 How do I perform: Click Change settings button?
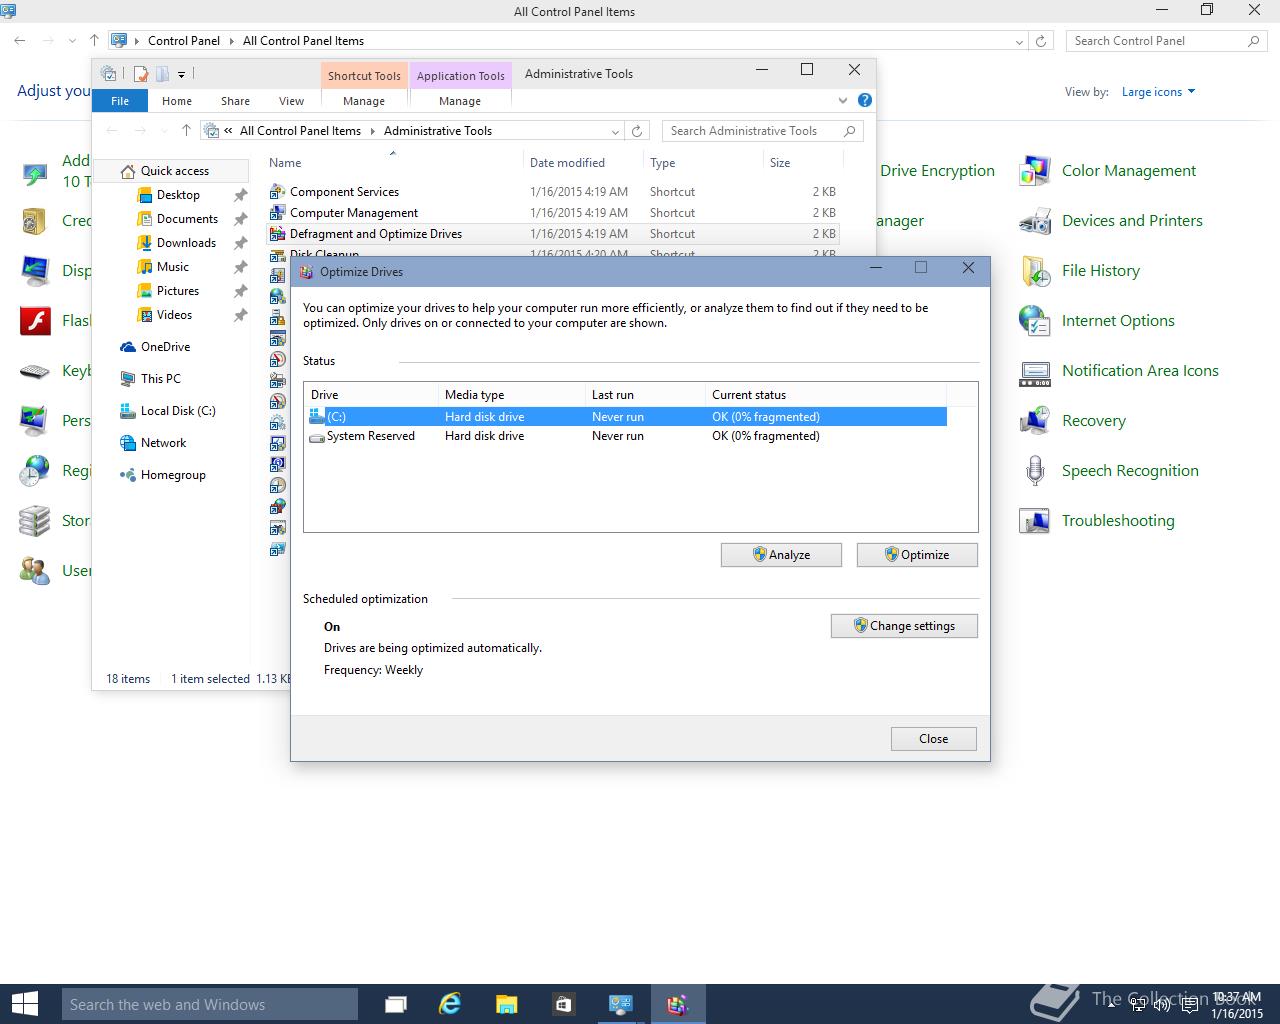point(904,626)
